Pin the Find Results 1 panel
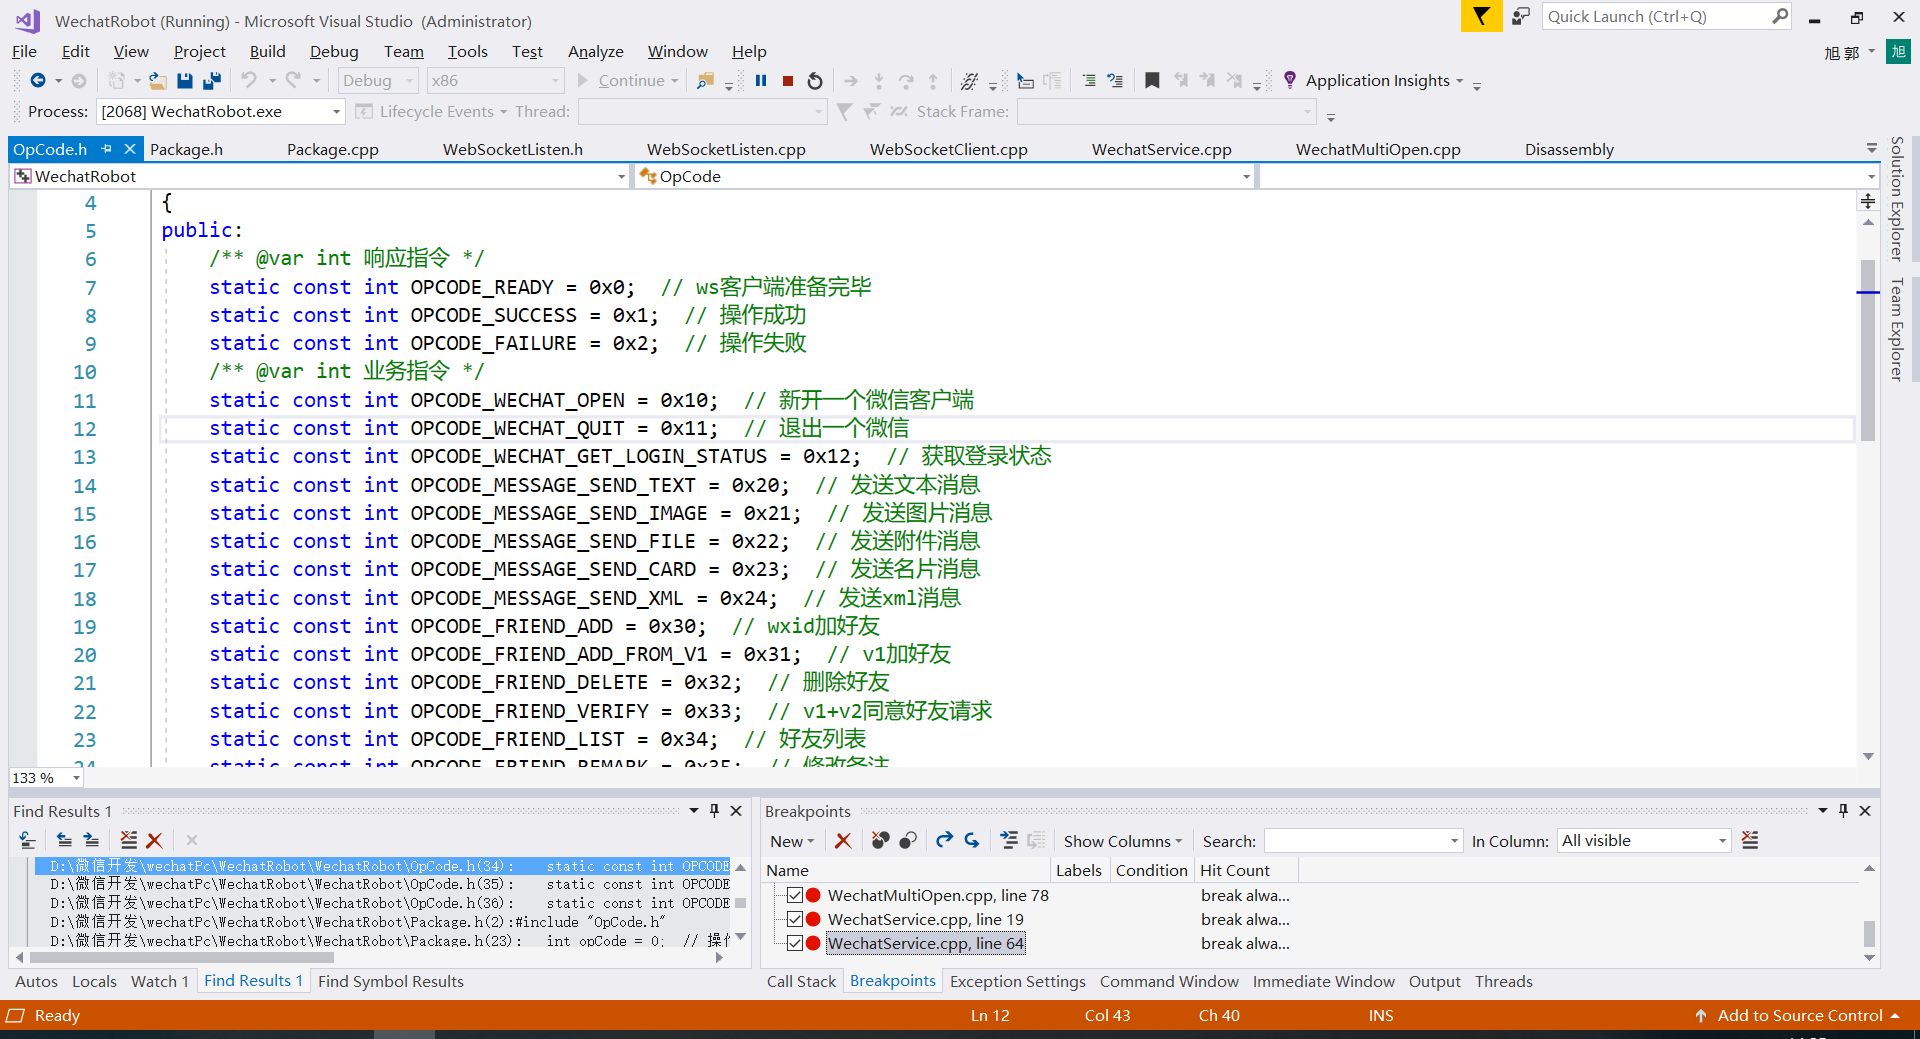Screen dimensions: 1920x1039 coord(714,811)
